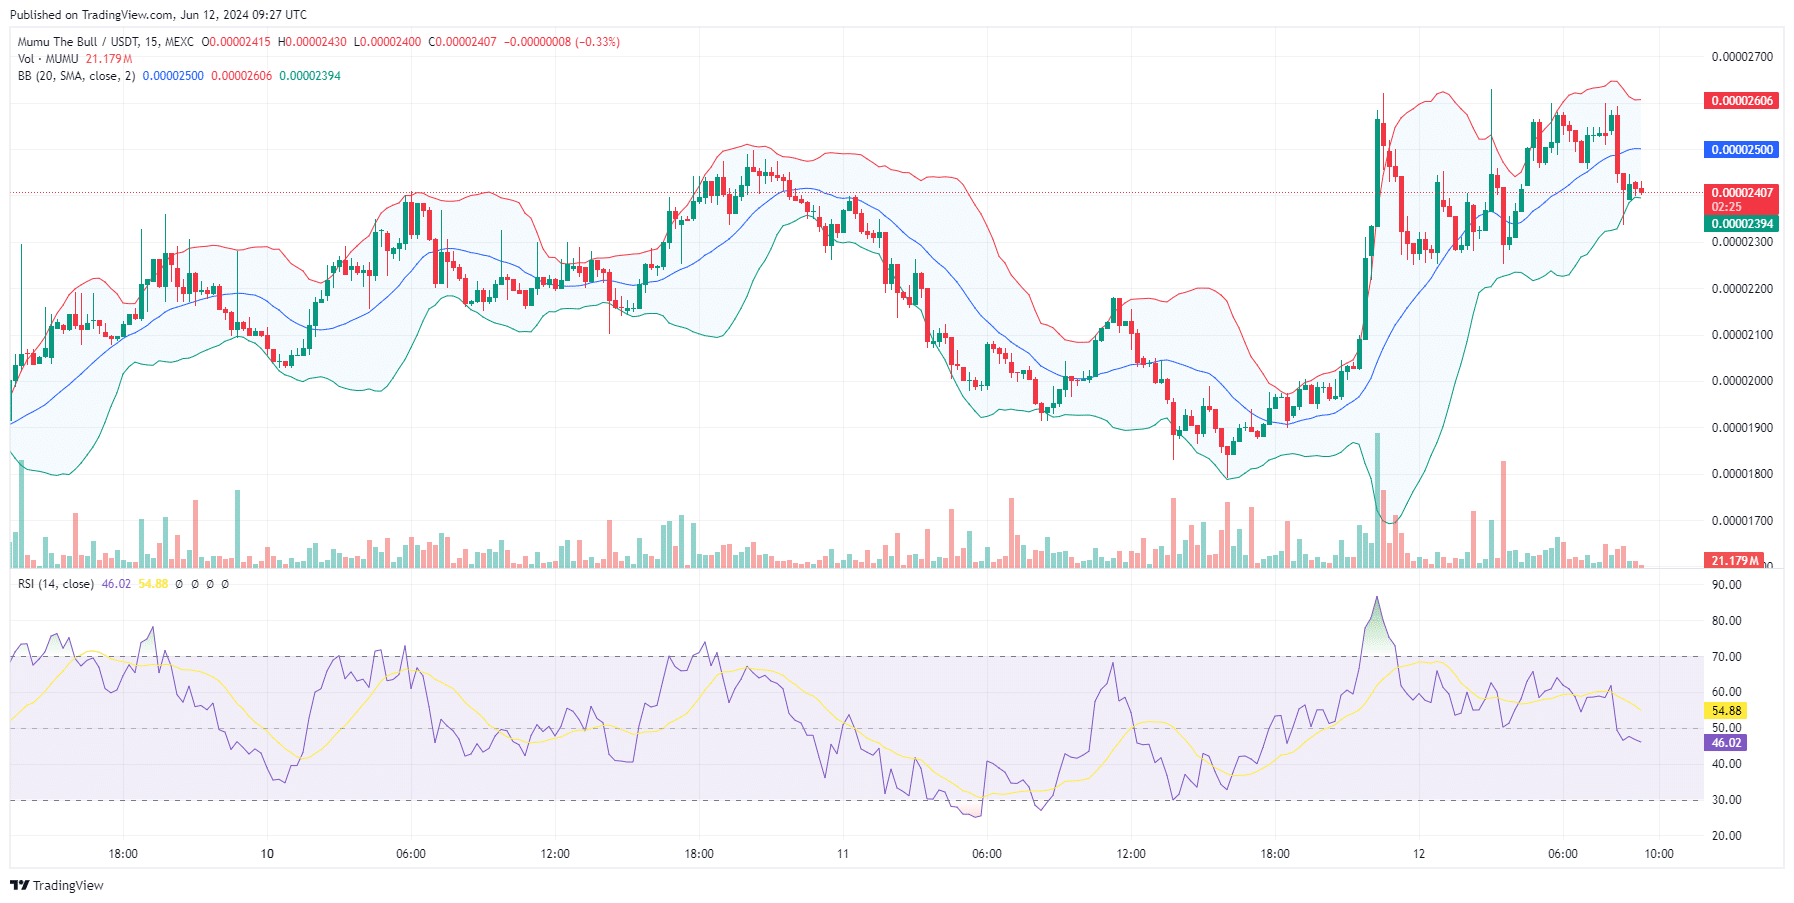Select the RSI (14, close) legend
The image size is (1794, 903).
(x=56, y=584)
